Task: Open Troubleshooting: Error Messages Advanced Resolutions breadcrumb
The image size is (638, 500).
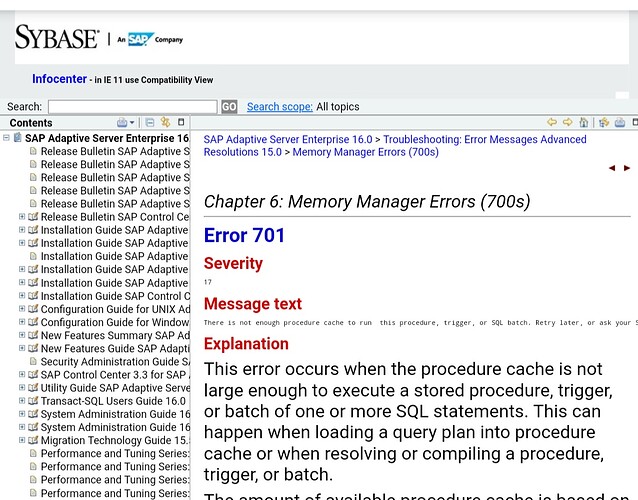Action: coord(395,146)
